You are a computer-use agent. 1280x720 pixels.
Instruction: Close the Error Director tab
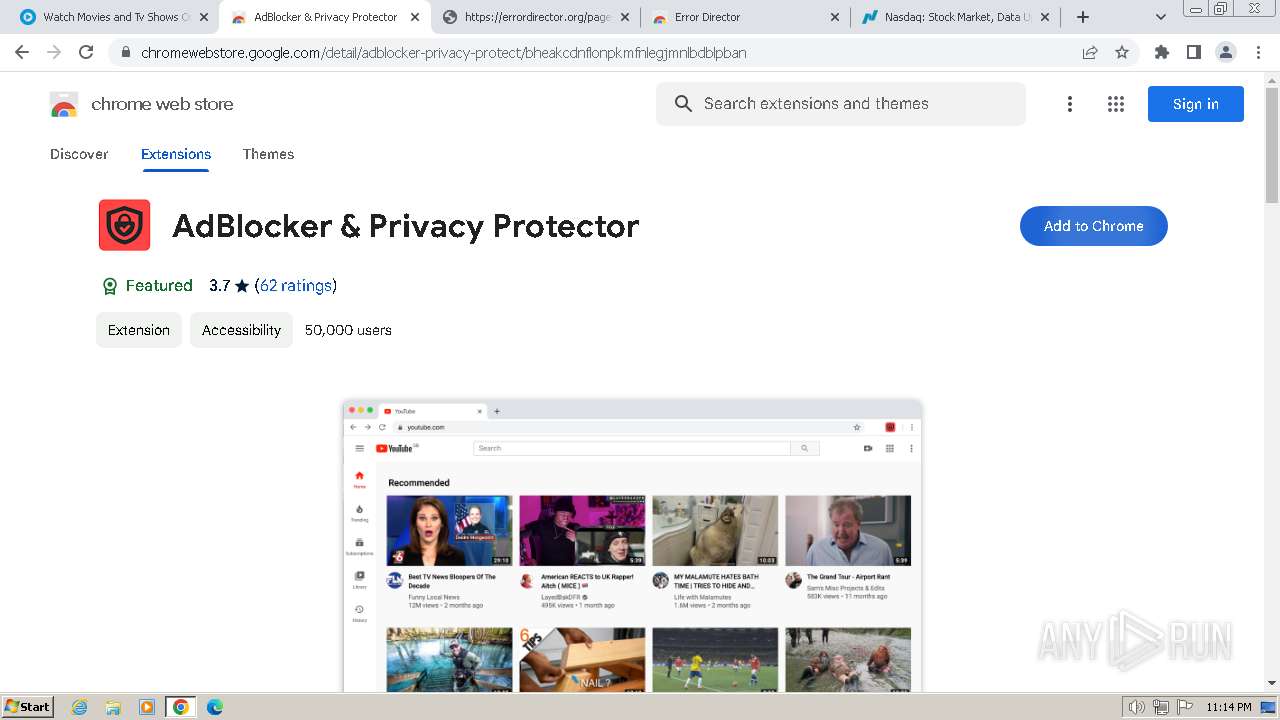tap(835, 17)
